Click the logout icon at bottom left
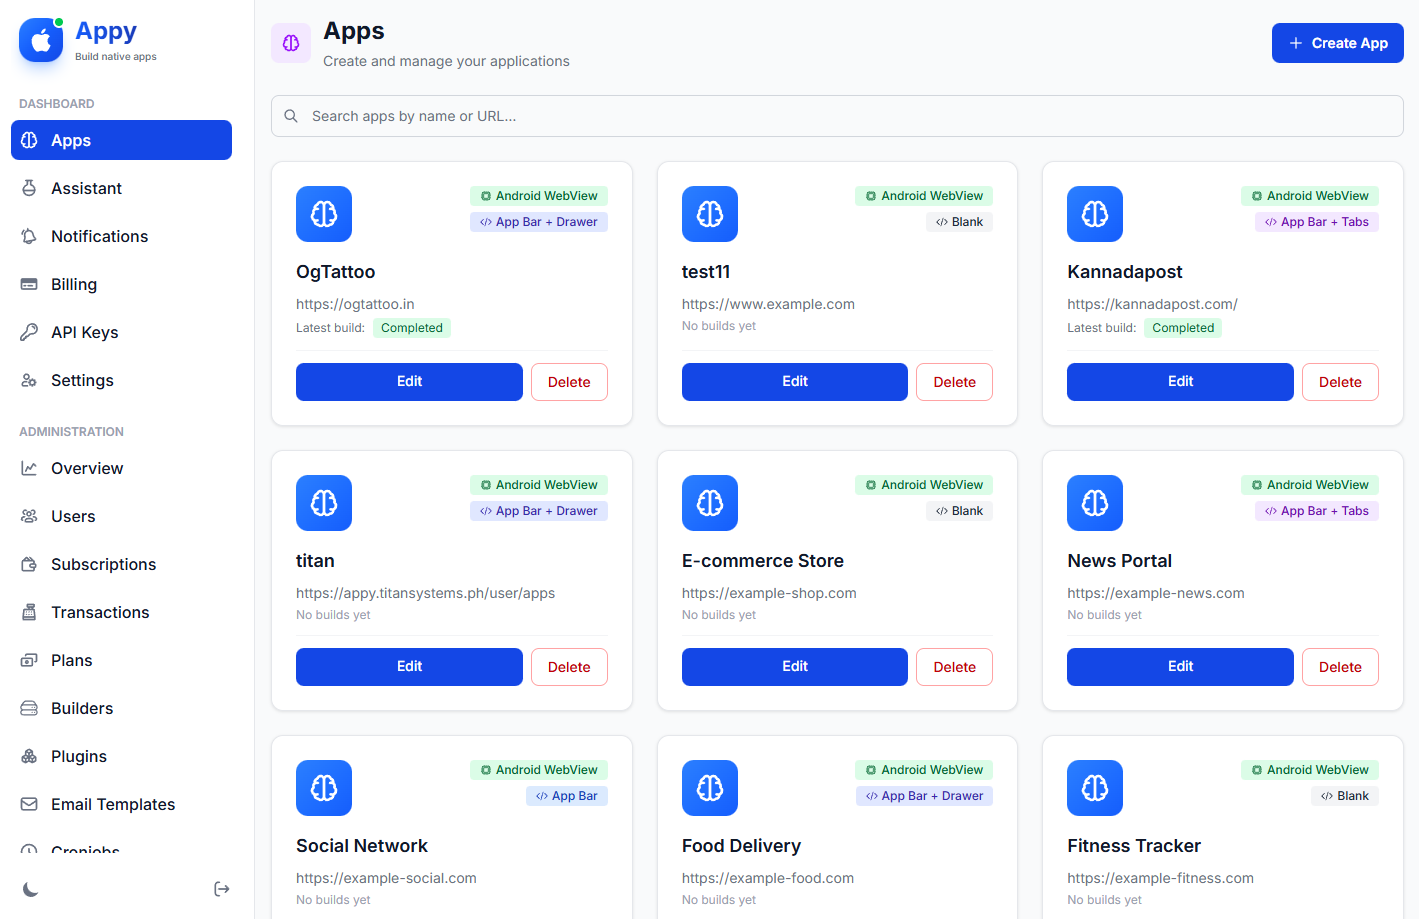 221,888
